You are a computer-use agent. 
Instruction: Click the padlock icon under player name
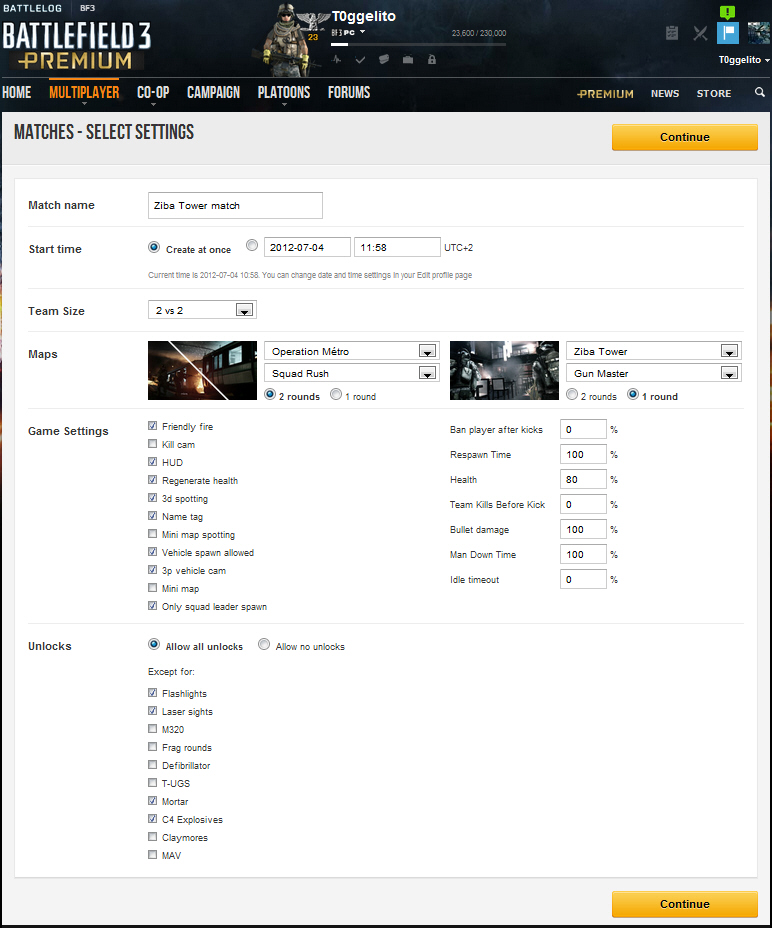[432, 59]
